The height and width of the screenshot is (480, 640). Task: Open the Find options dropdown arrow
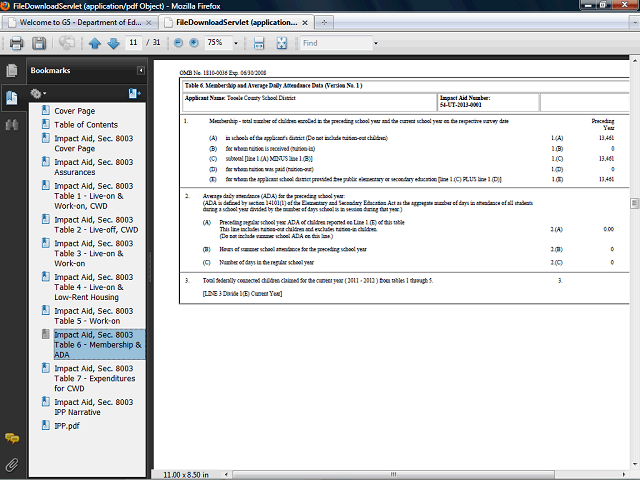(375, 43)
